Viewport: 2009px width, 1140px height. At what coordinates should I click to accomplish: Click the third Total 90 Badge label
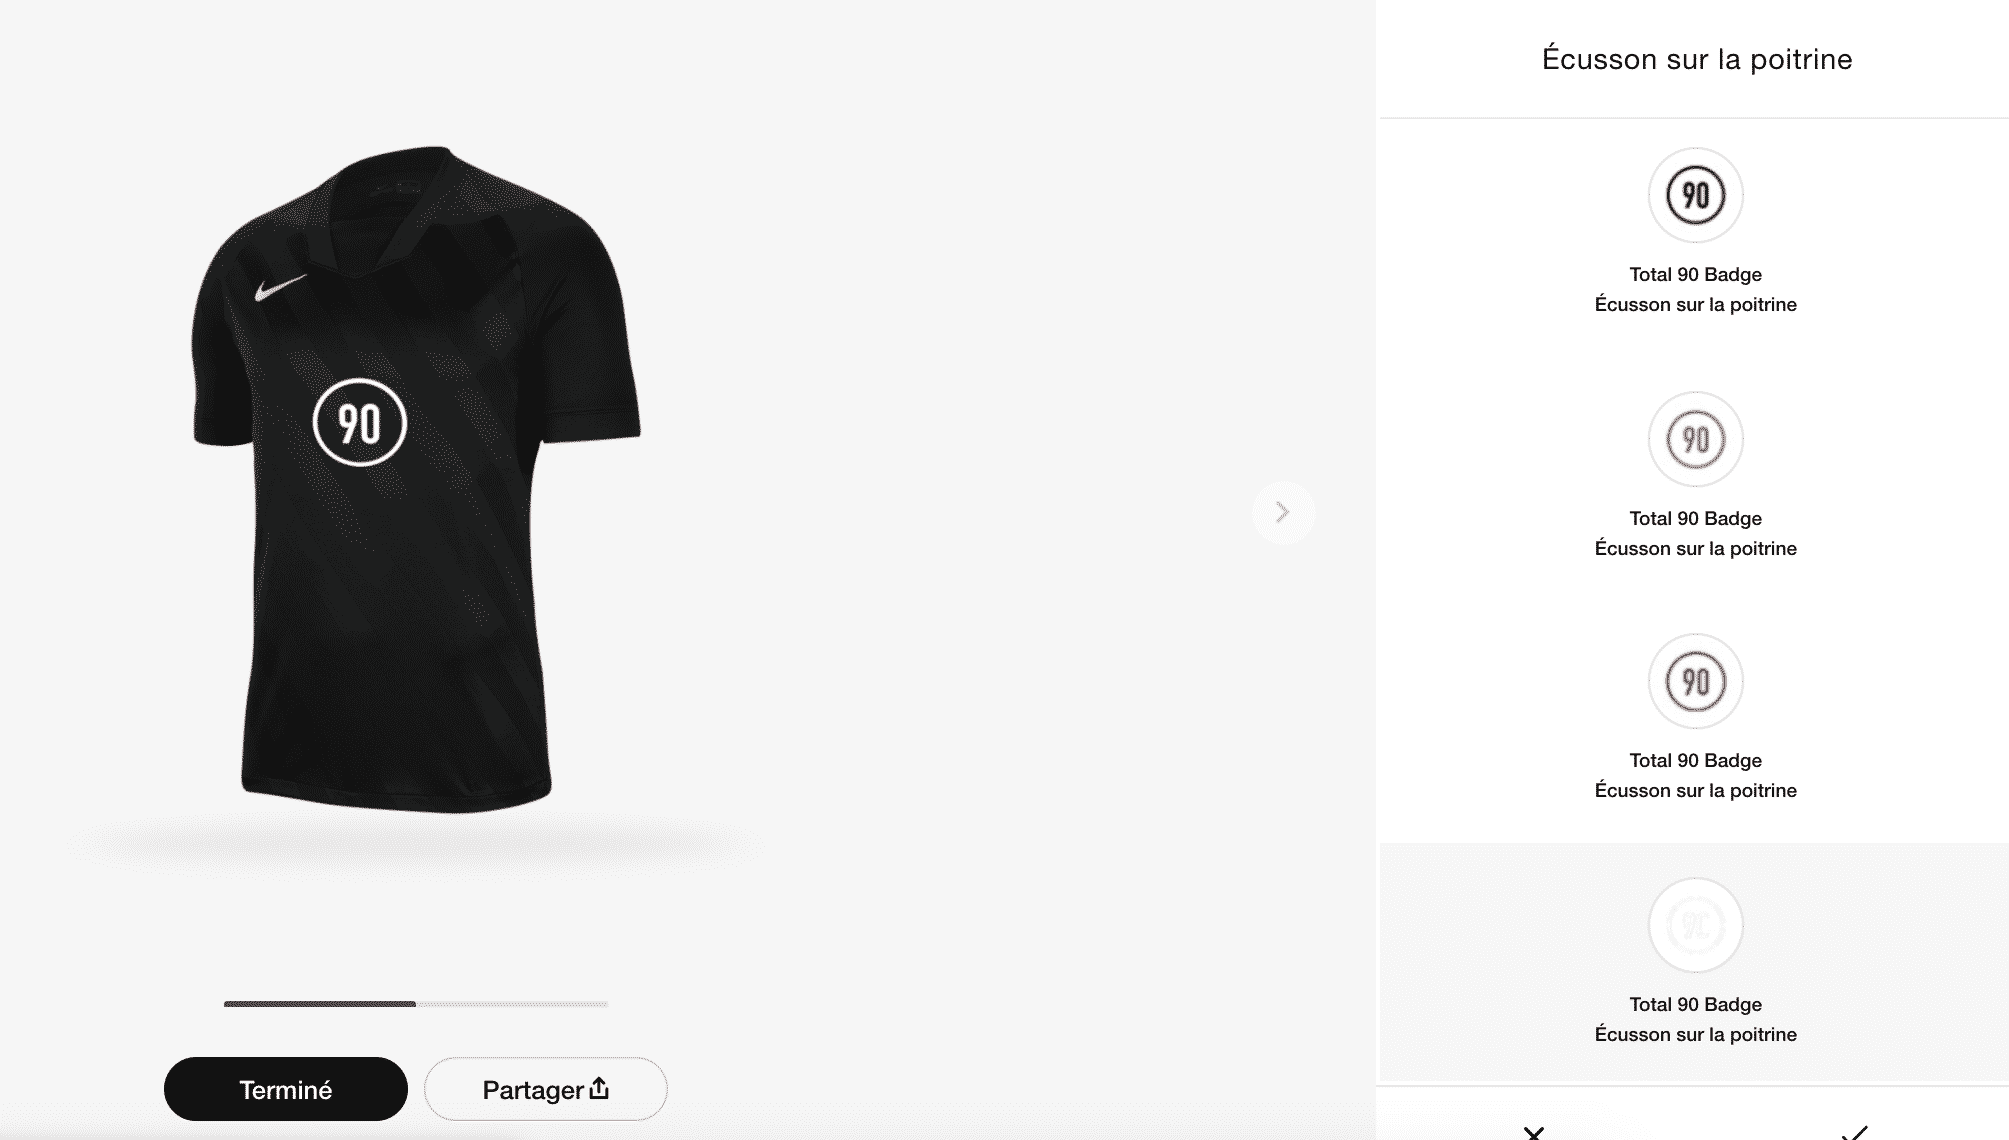(x=1695, y=760)
